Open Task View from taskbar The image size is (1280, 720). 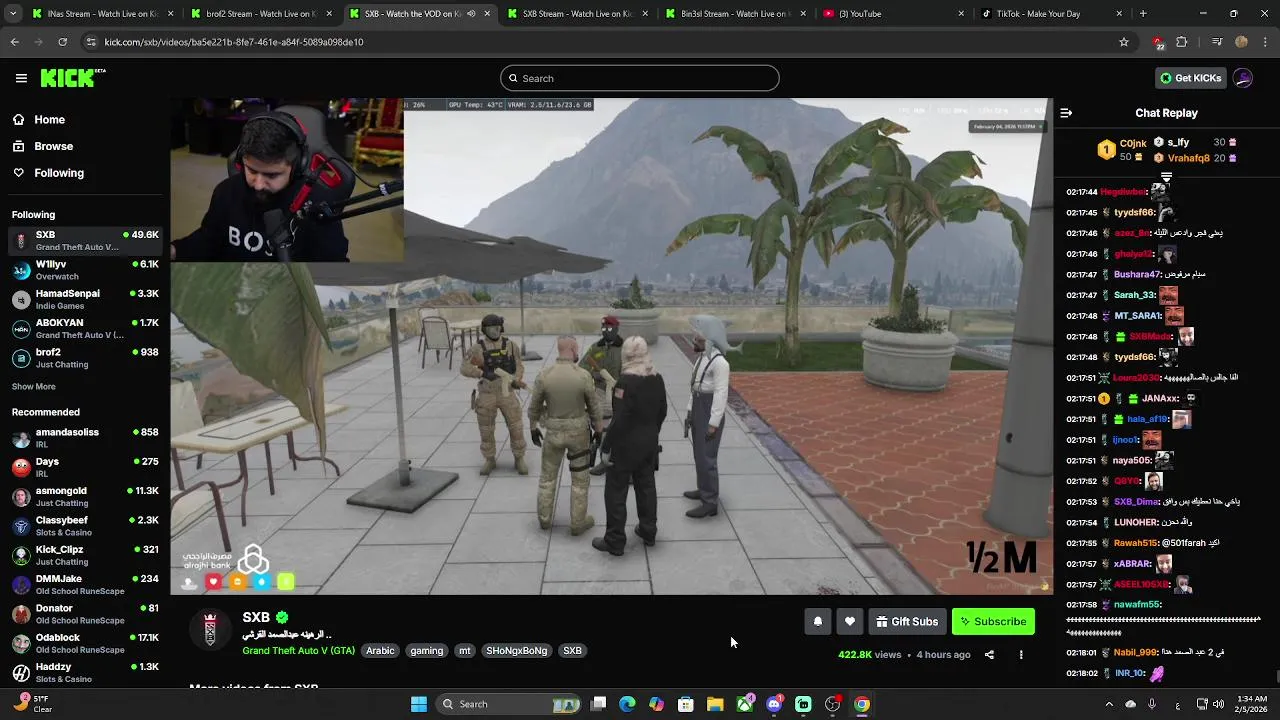[x=598, y=704]
